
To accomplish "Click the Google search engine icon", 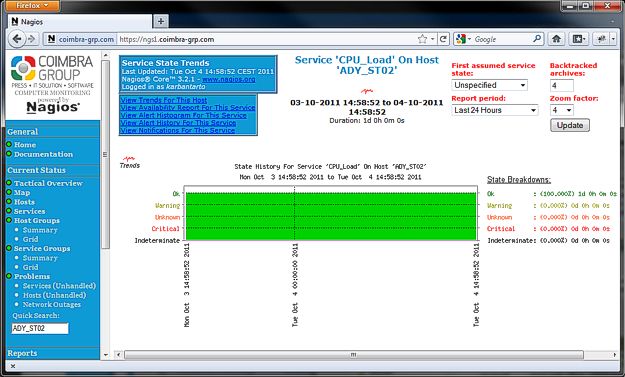I will [x=461, y=39].
